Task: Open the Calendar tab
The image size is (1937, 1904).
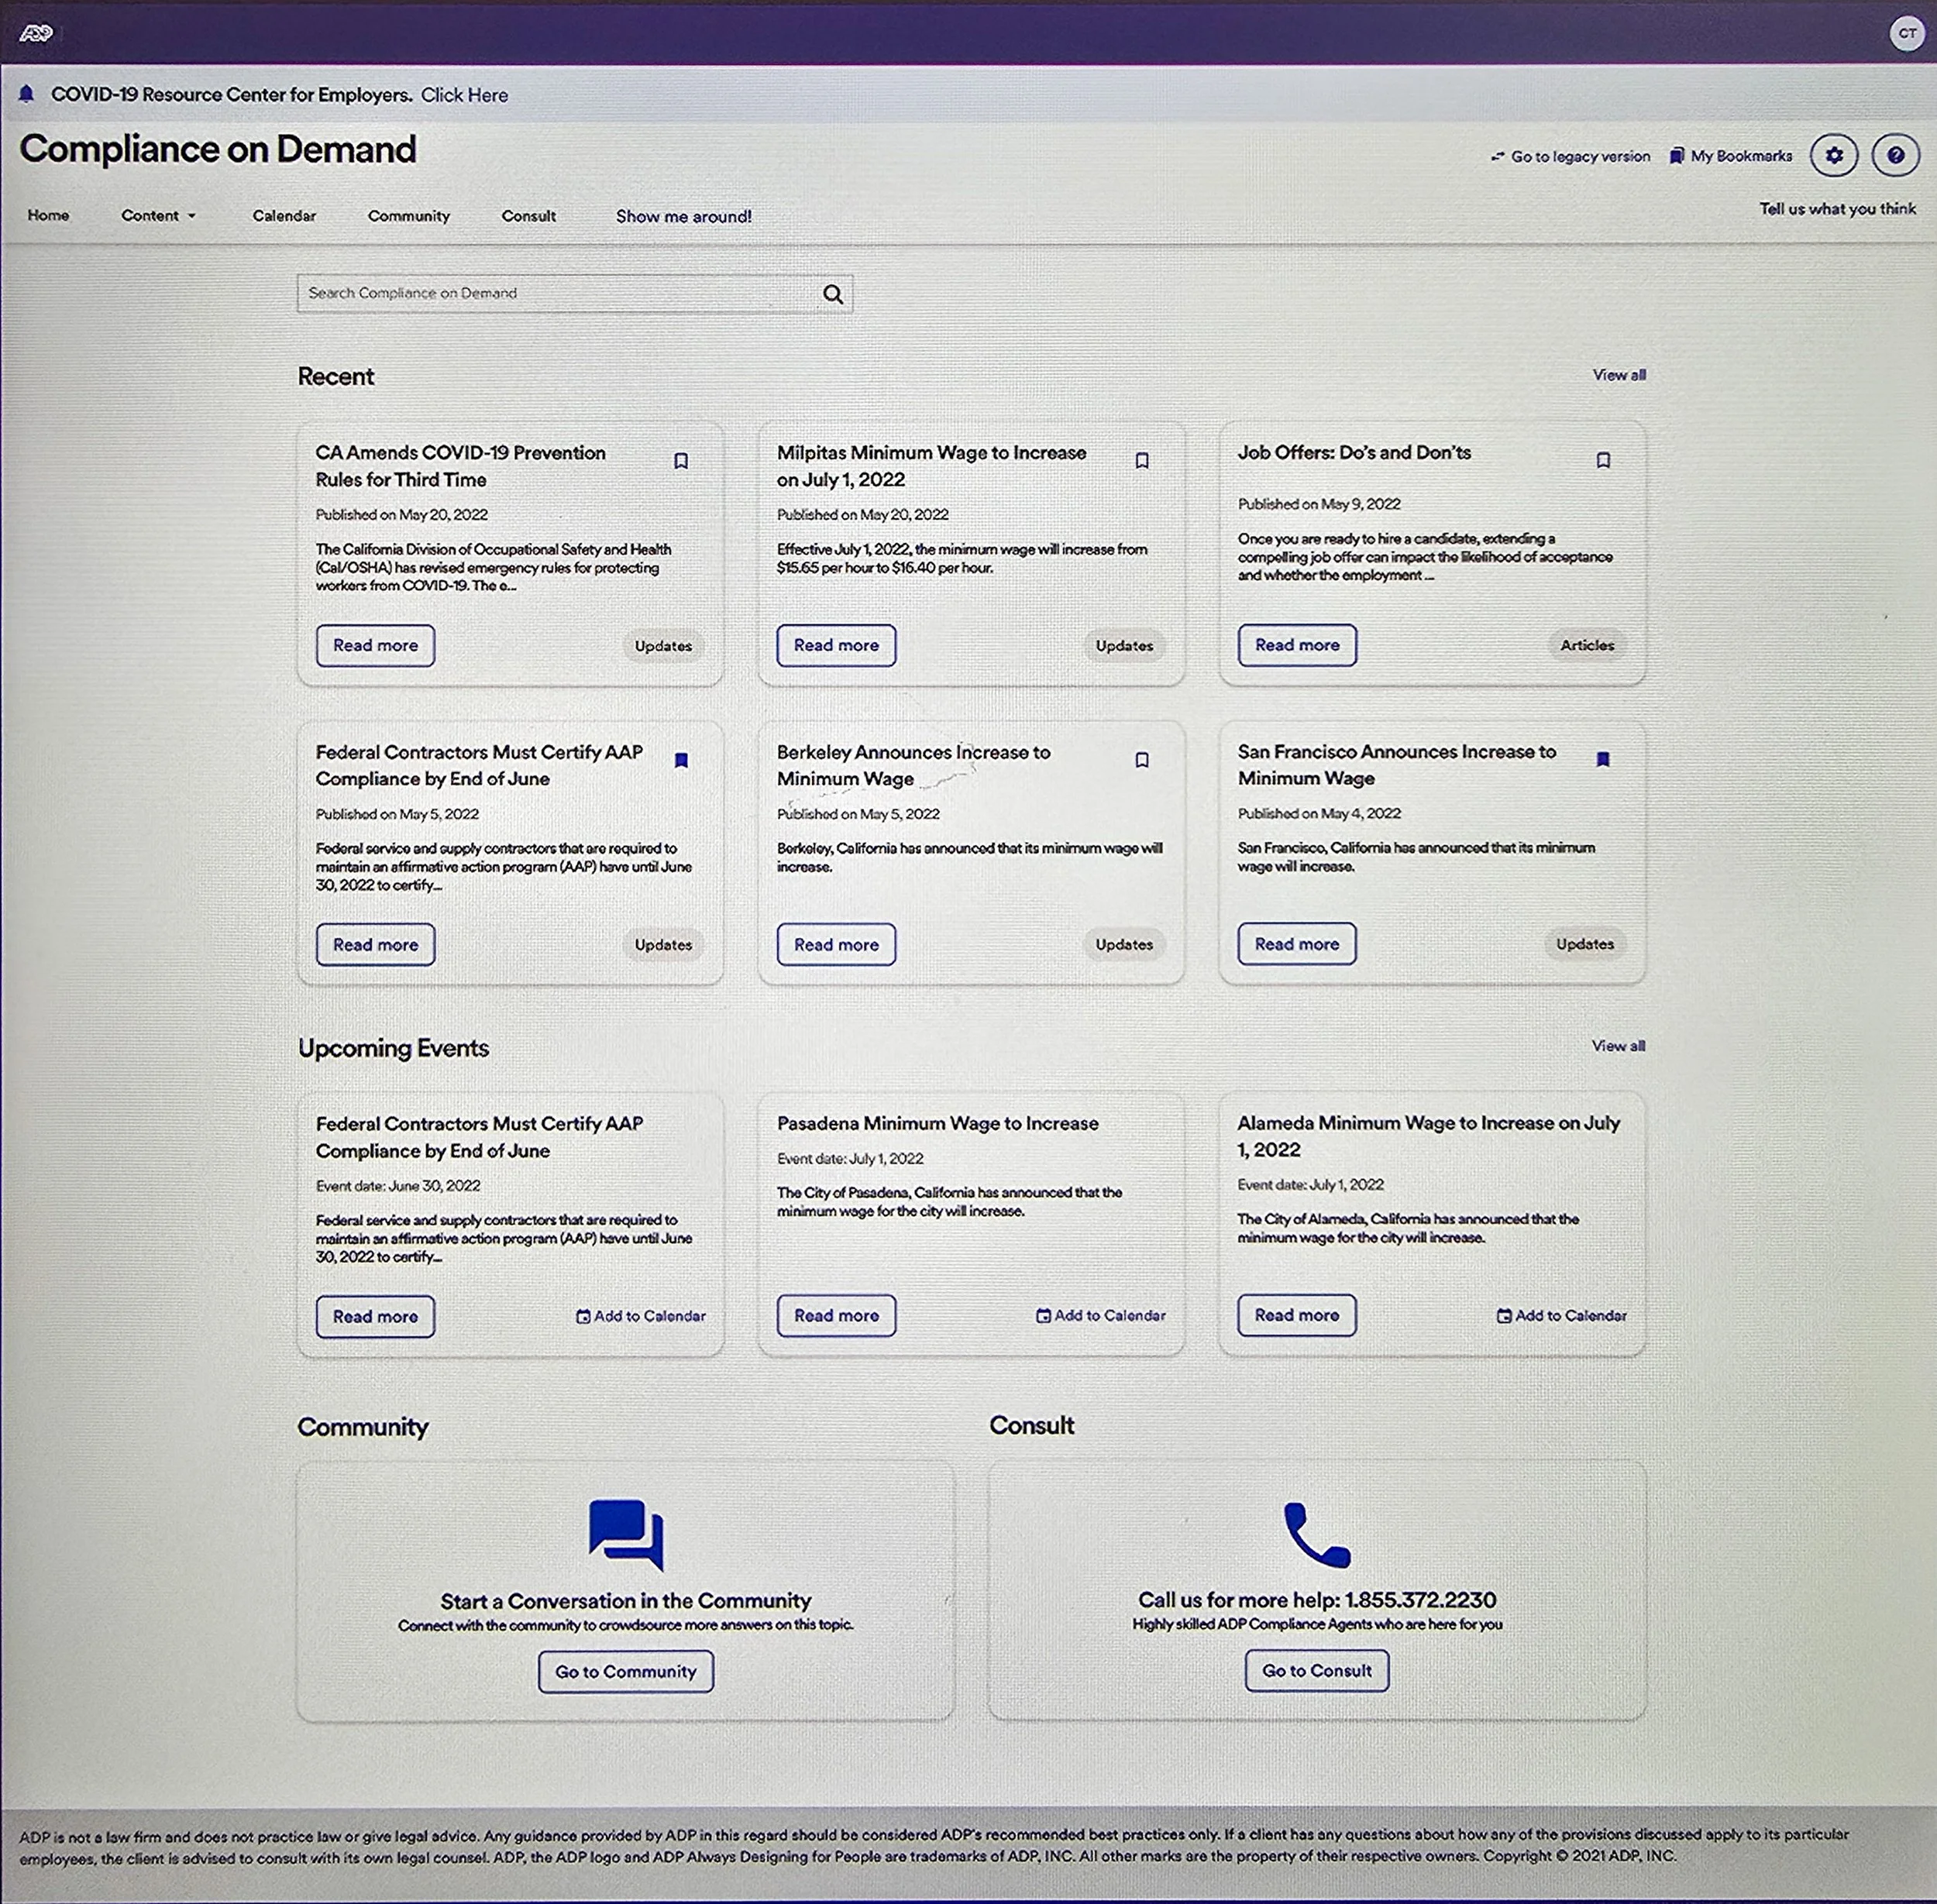Action: pyautogui.click(x=284, y=216)
